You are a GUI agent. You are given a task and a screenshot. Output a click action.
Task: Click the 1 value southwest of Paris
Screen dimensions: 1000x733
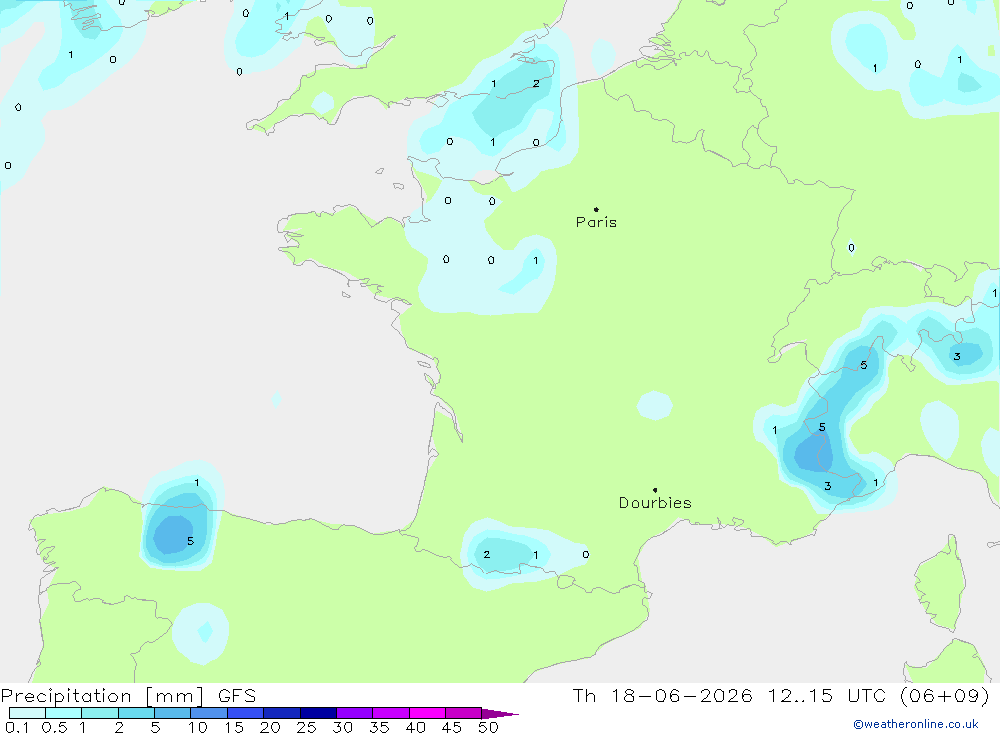coord(536,260)
